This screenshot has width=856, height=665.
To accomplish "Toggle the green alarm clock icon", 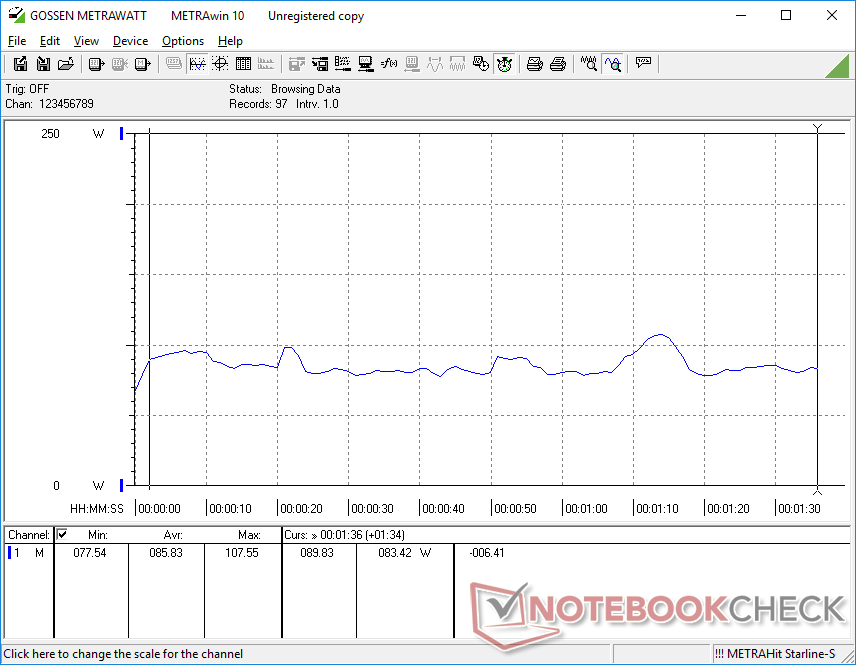I will [x=504, y=64].
